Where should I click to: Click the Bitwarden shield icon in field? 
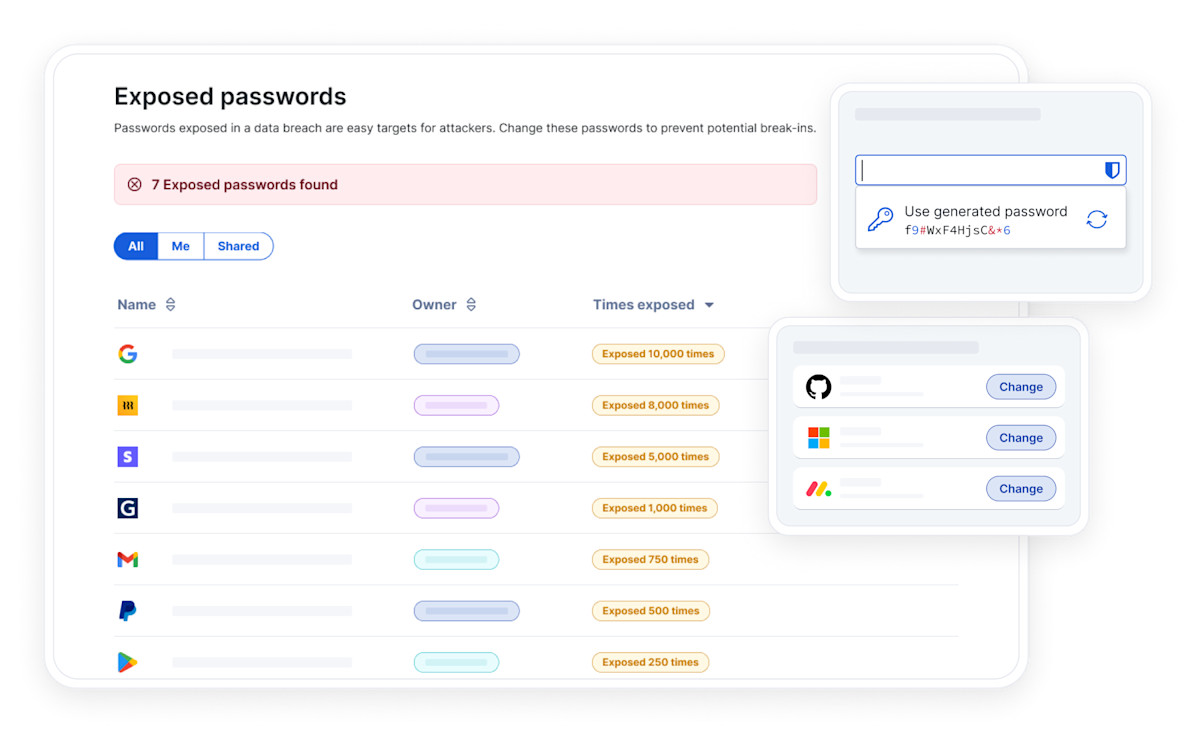click(x=1111, y=171)
